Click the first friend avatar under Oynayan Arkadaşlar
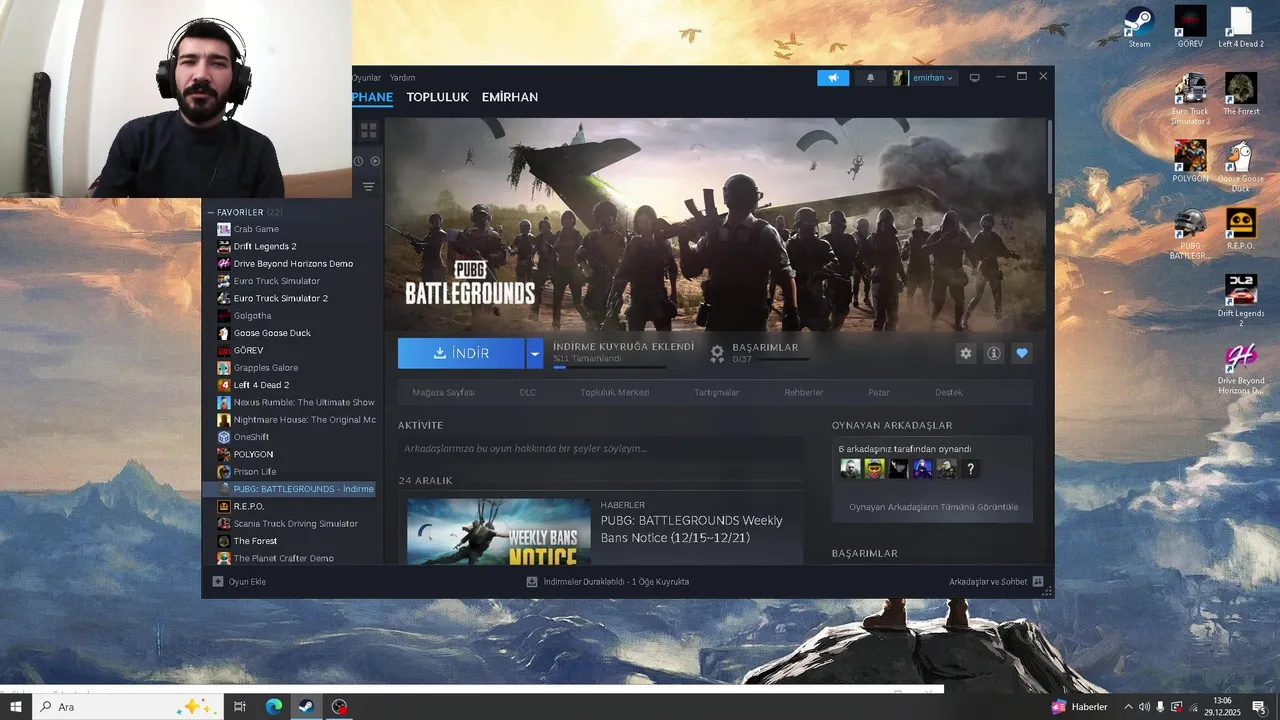 tap(850, 468)
